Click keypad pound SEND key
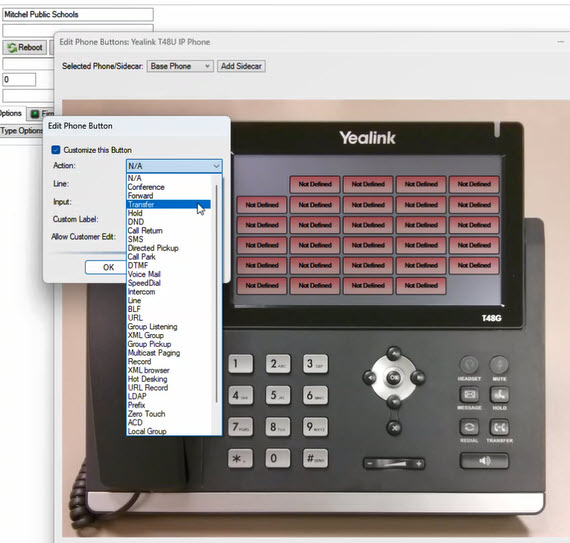 coord(315,458)
